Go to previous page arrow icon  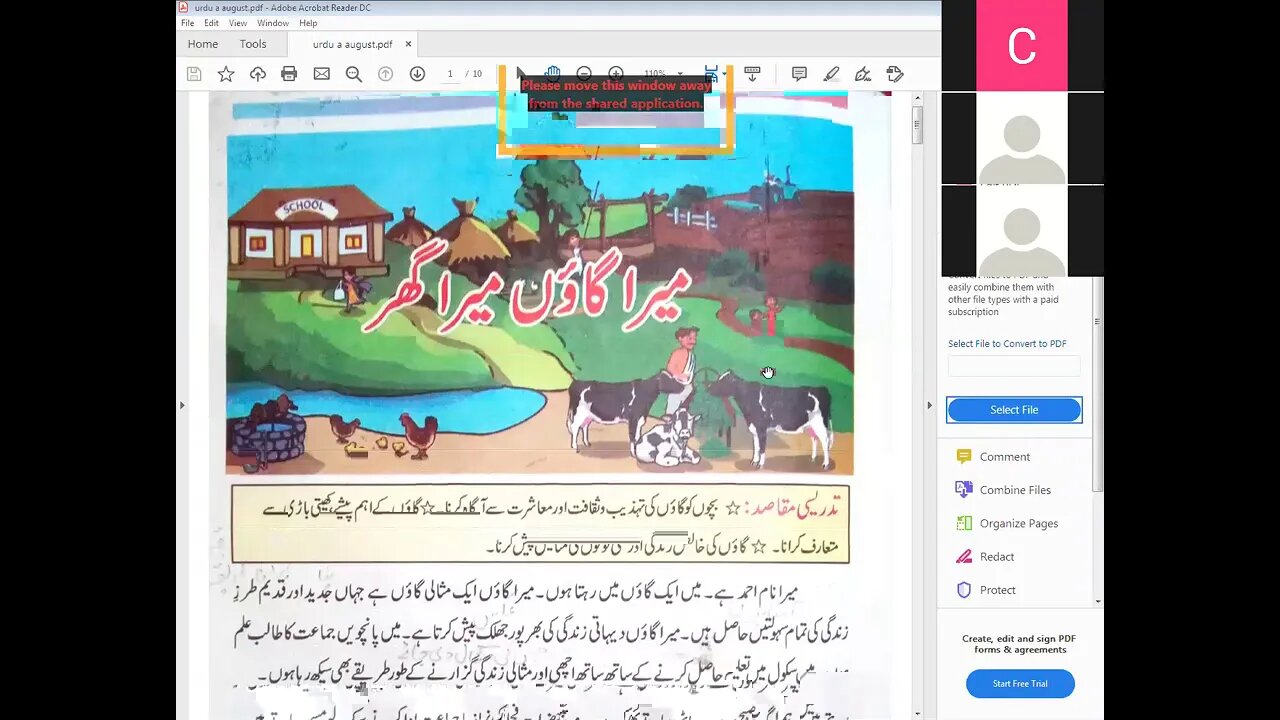pyautogui.click(x=385, y=74)
